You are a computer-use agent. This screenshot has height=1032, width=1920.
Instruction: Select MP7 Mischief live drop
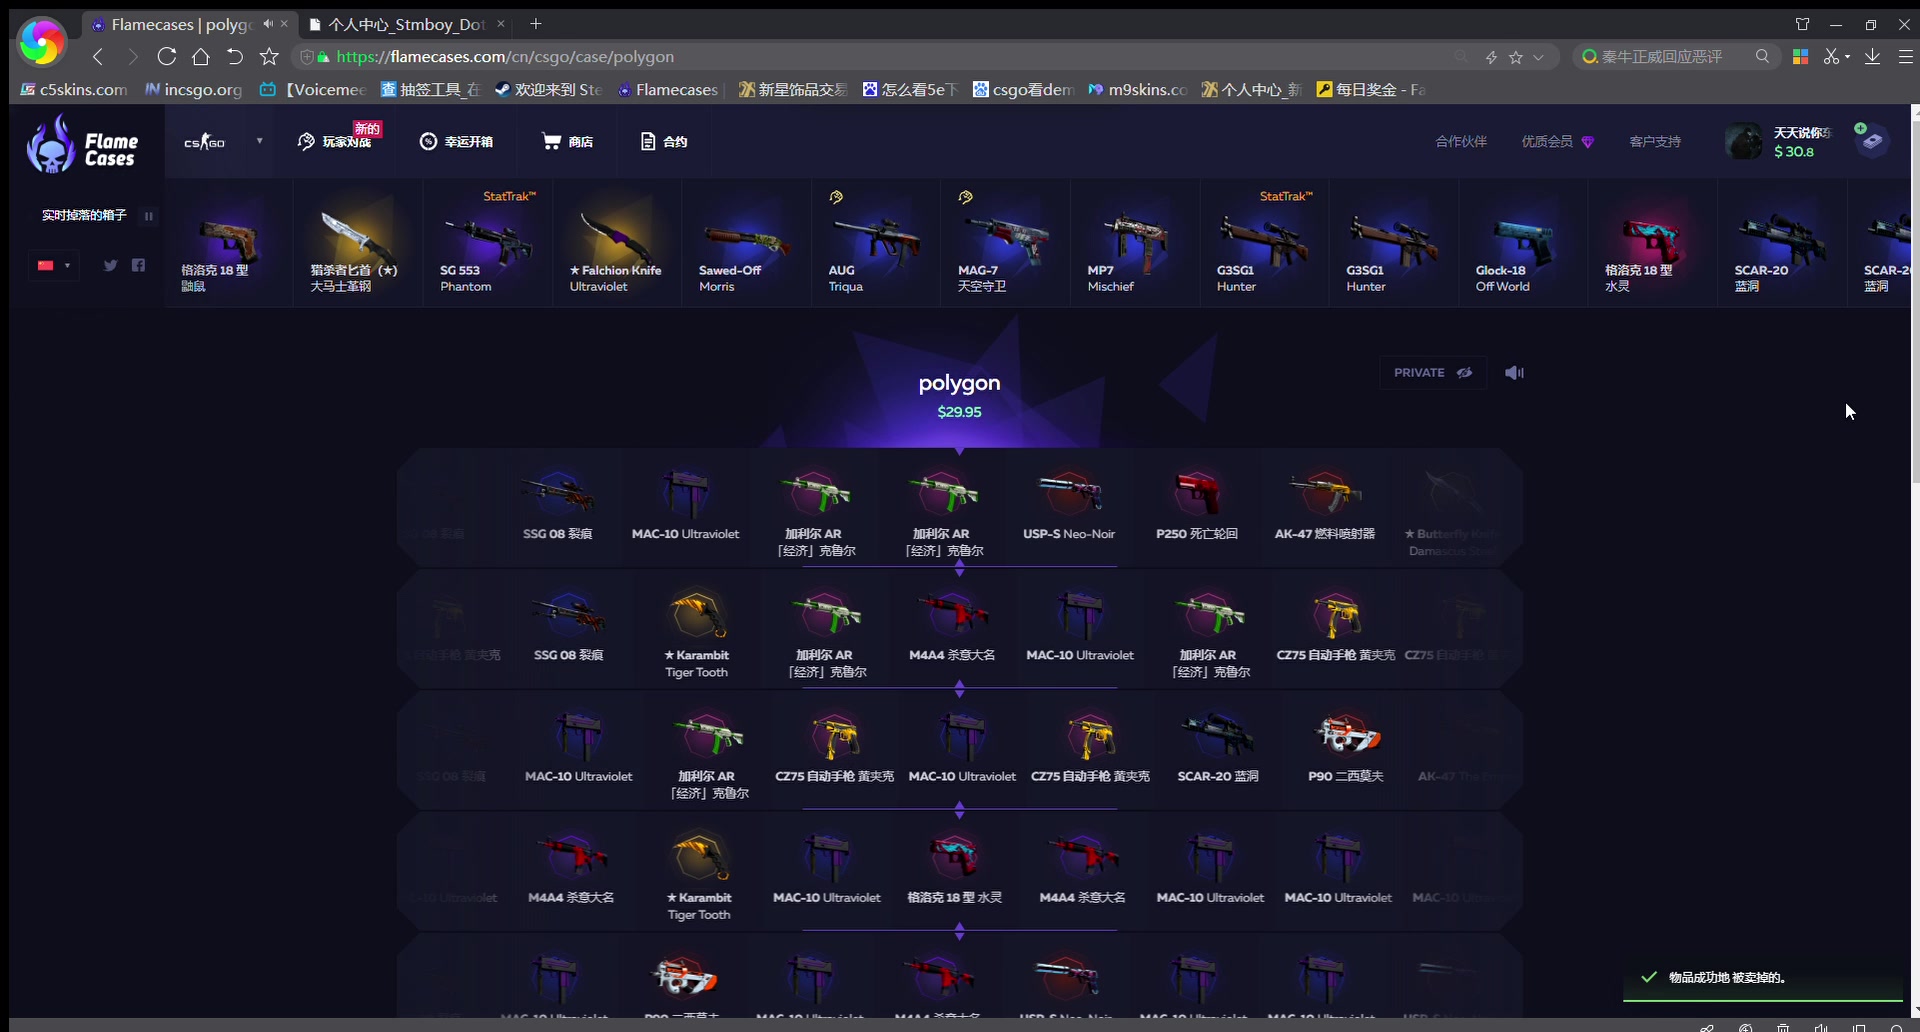(x=1135, y=243)
